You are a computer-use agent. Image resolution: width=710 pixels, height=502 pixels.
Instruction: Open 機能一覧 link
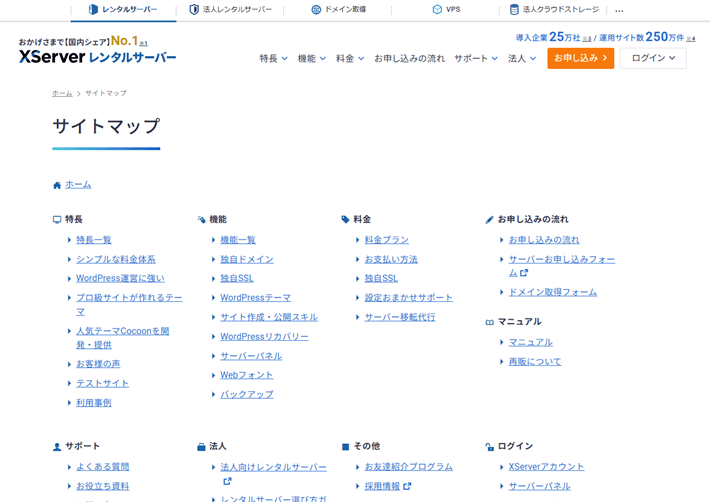click(238, 240)
